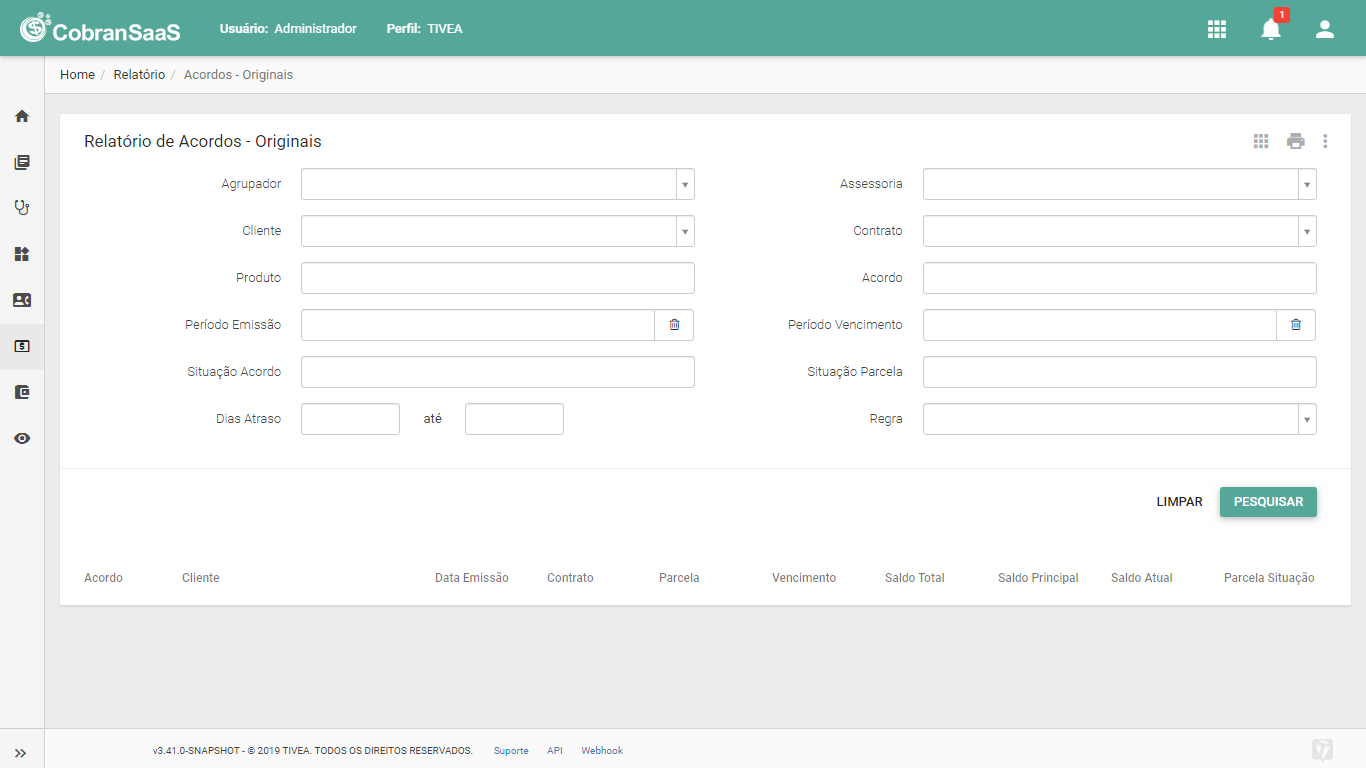Sort by Parcela column header
Viewport: 1366px width, 768px height.
tap(679, 578)
